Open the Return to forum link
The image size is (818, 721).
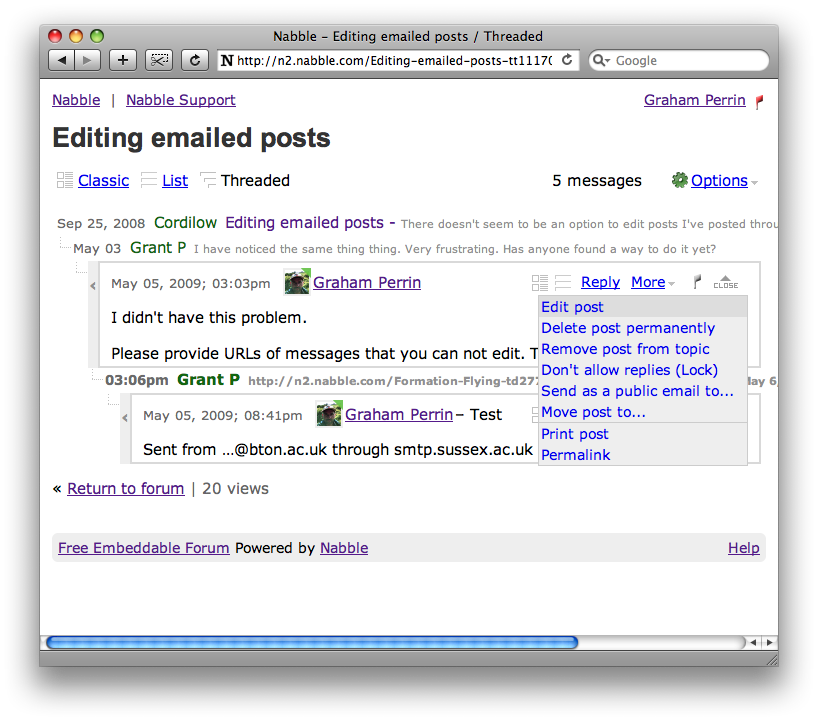coord(125,489)
